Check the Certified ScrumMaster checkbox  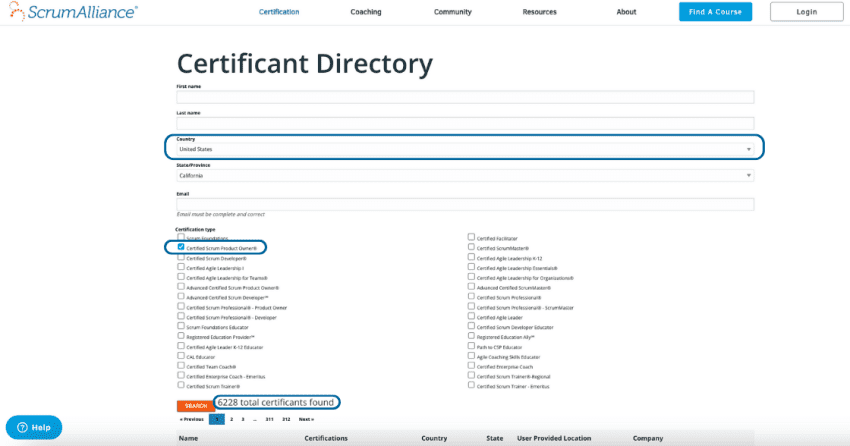(x=472, y=247)
